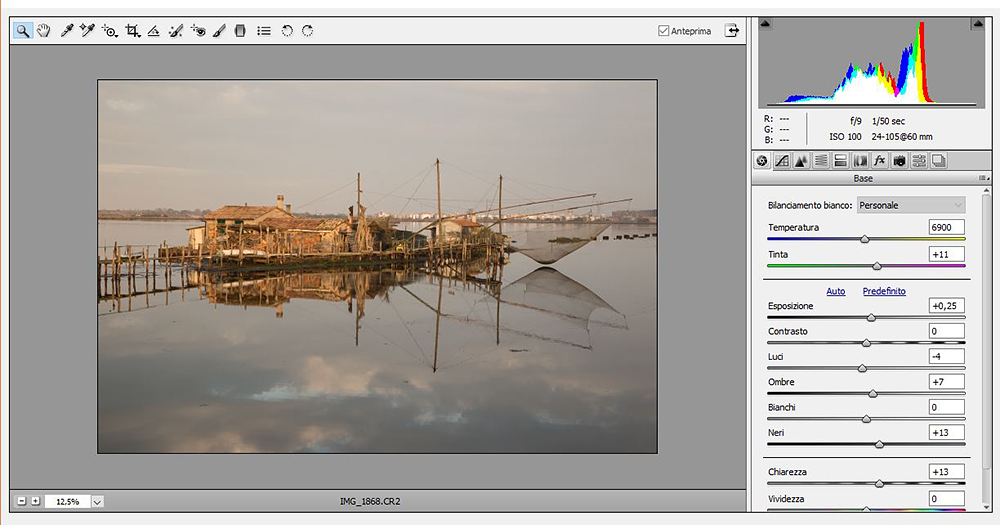Open the Camera Calibration panel
1000x525 pixels.
tap(899, 161)
